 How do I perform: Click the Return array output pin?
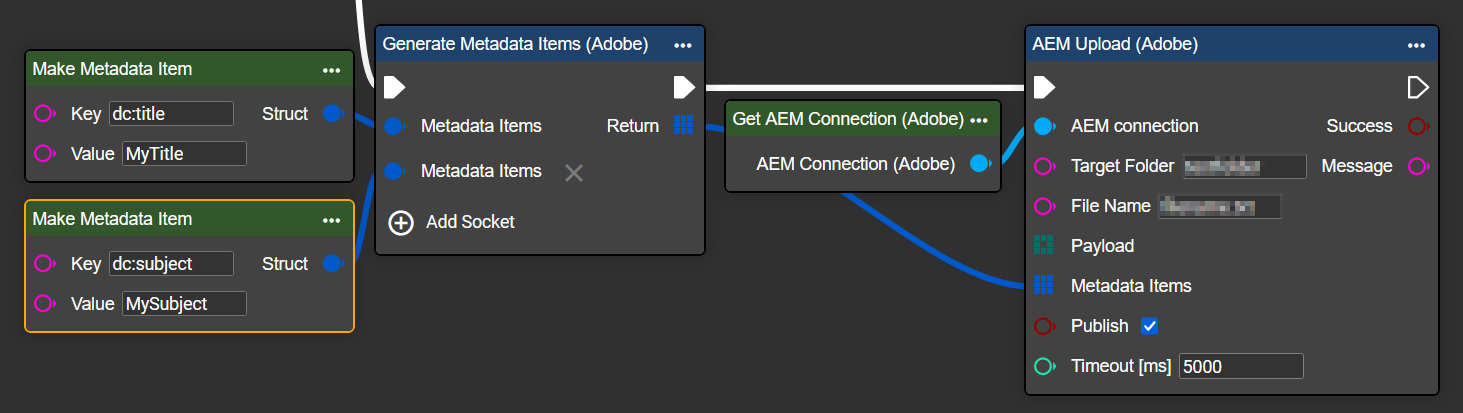(x=683, y=125)
